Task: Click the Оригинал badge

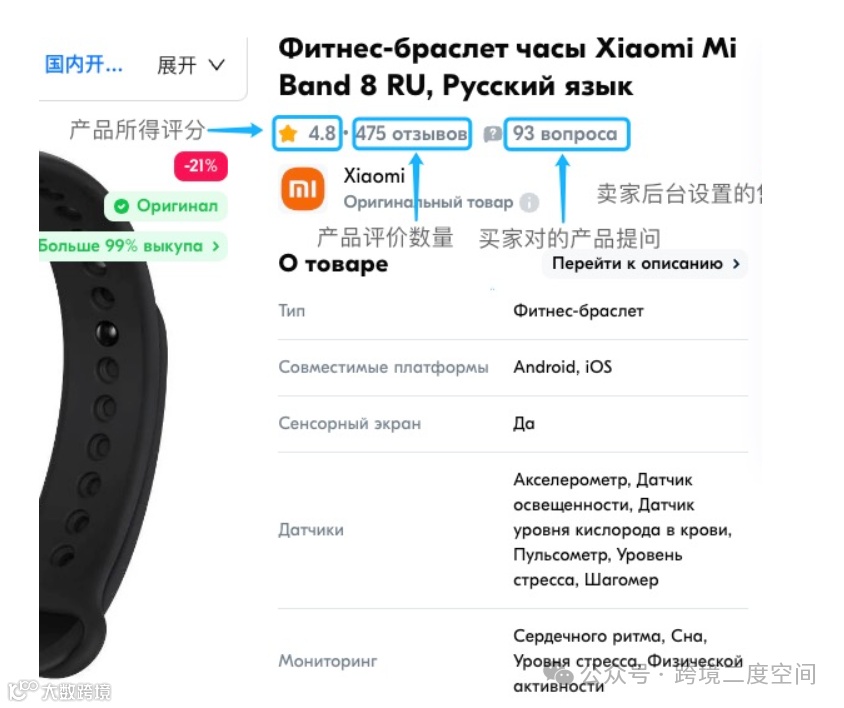Action: (166, 206)
